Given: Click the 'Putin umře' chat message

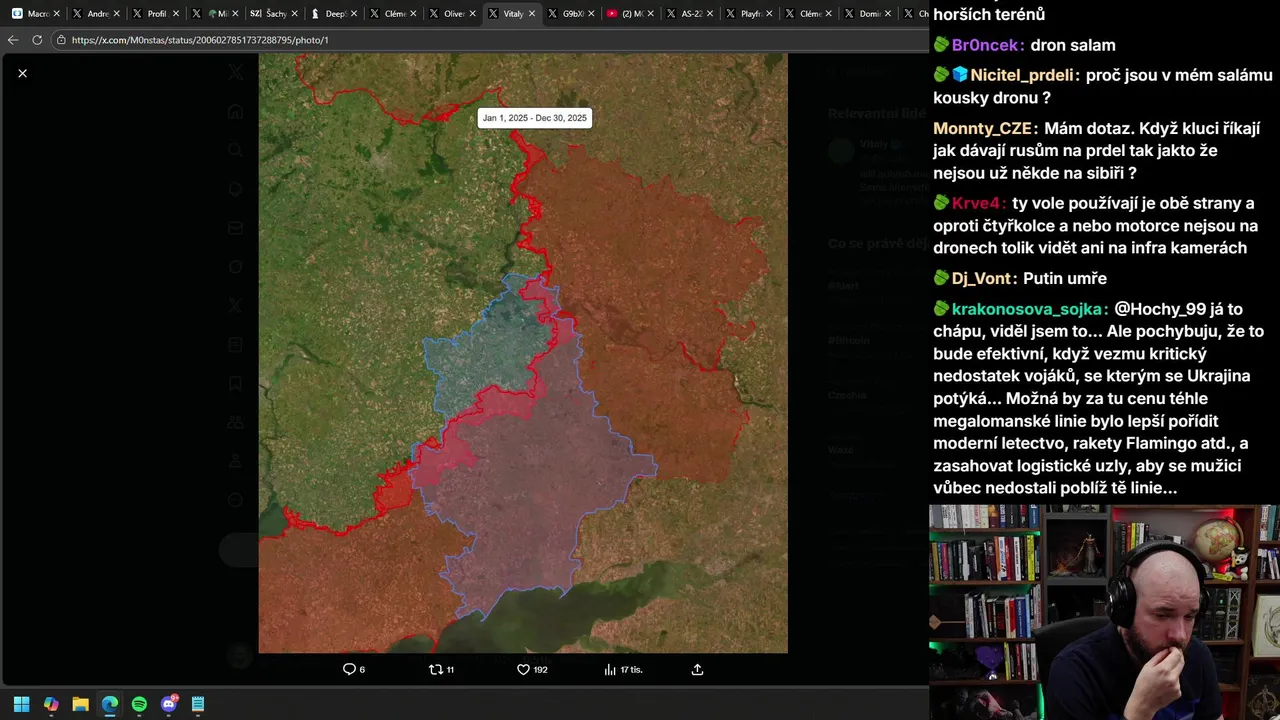Looking at the screenshot, I should (x=1064, y=279).
